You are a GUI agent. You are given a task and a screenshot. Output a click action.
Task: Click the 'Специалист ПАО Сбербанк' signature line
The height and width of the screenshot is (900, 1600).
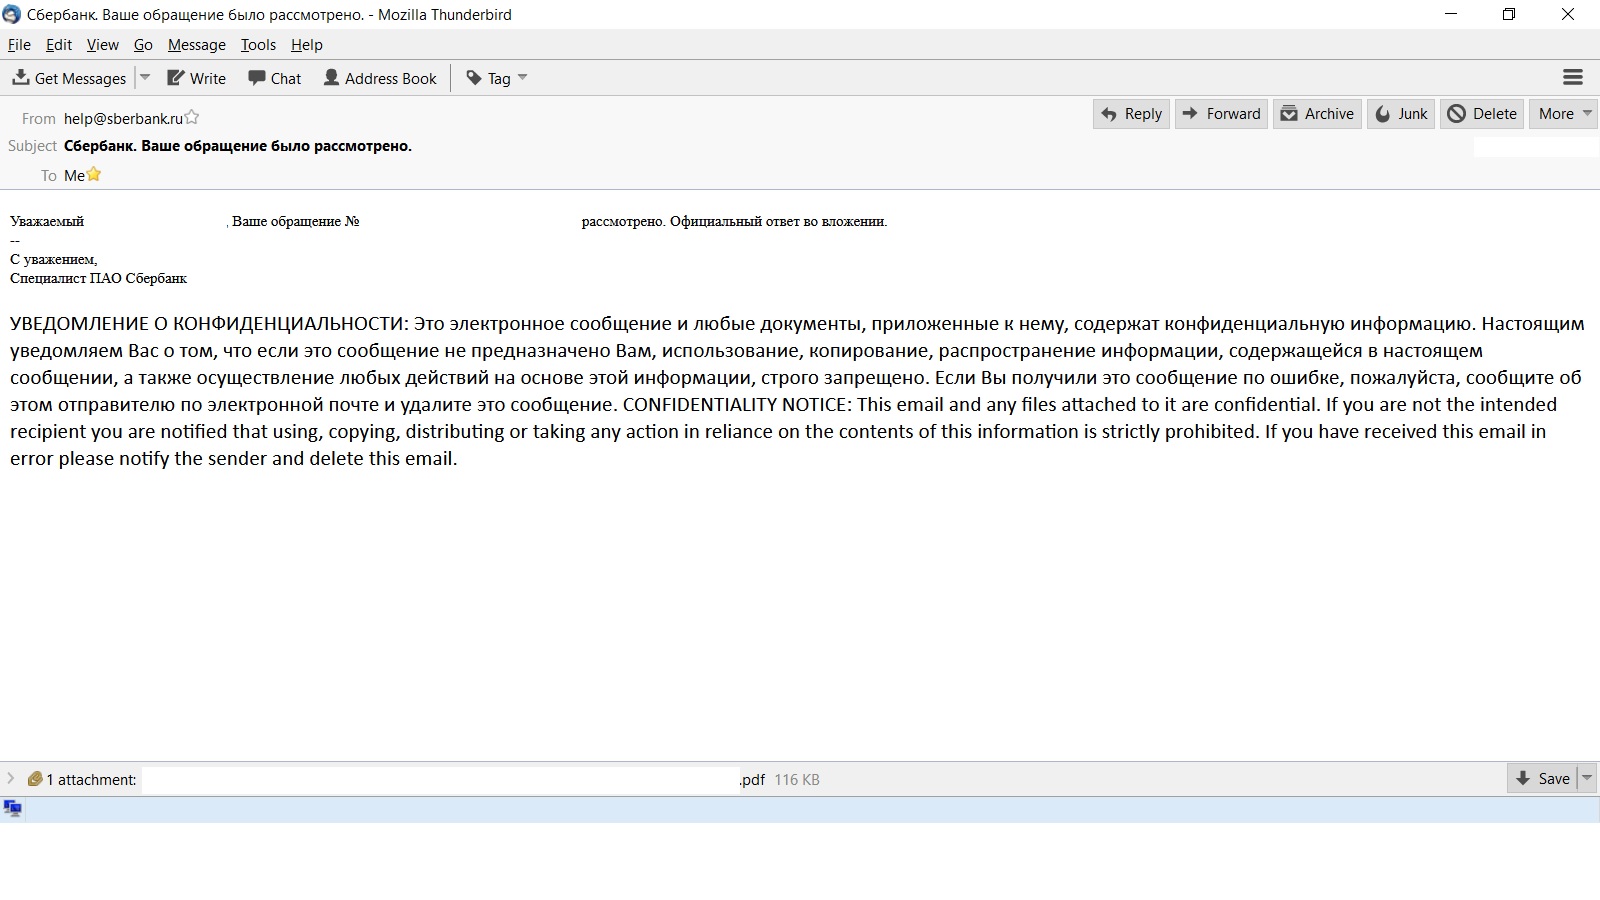(x=99, y=278)
